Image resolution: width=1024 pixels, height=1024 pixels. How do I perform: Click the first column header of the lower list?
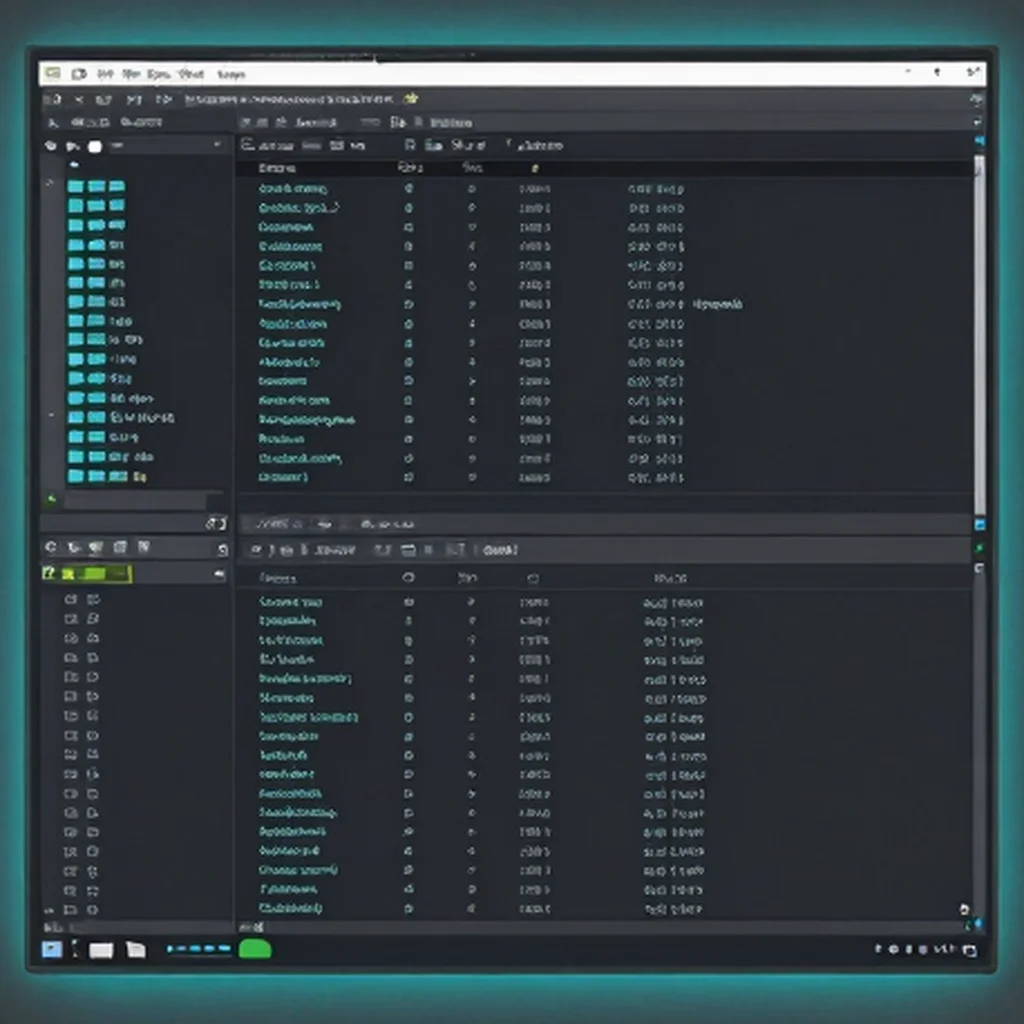tap(278, 579)
